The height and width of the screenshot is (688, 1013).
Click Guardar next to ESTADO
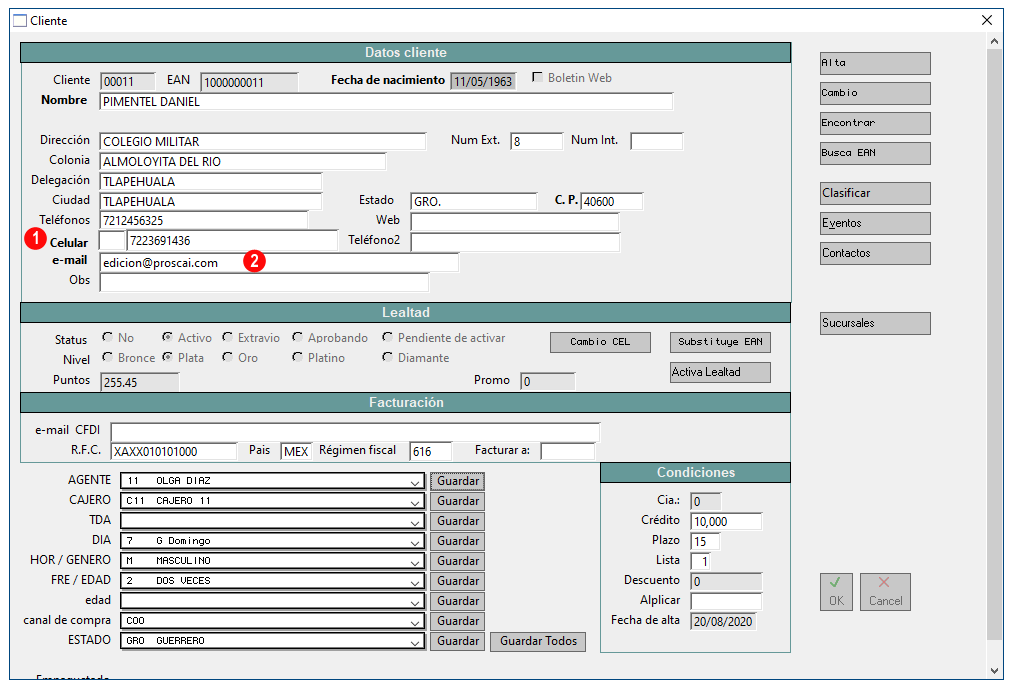[457, 641]
